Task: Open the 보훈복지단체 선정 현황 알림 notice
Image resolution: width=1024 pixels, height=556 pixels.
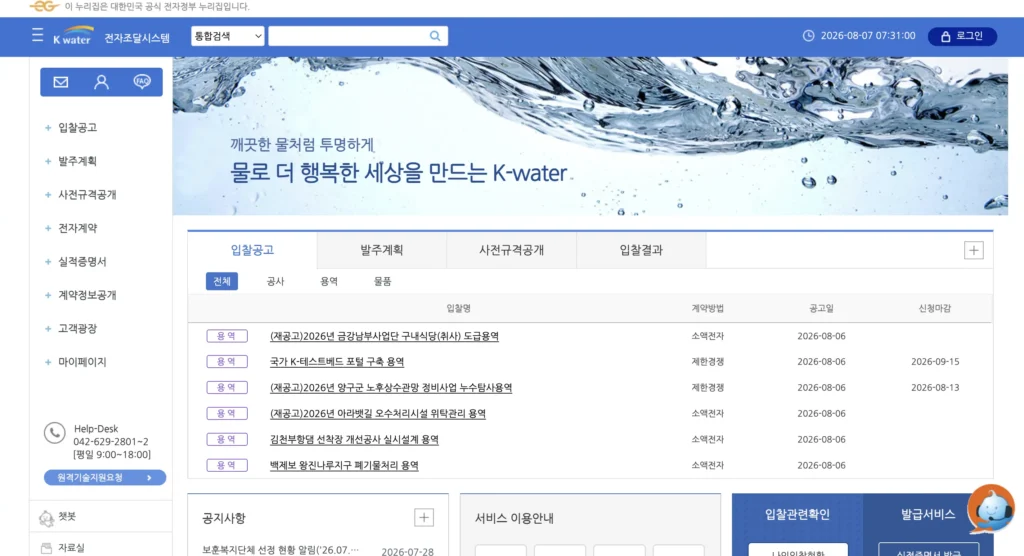Action: tap(281, 549)
